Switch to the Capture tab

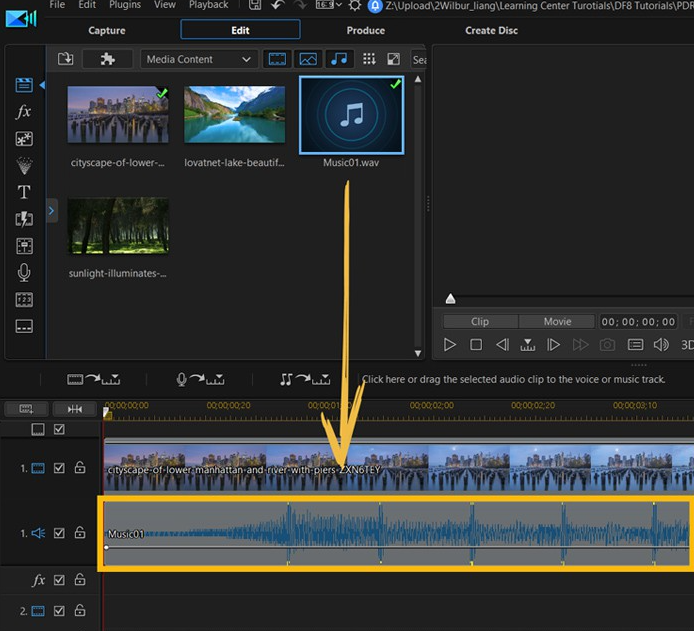point(107,30)
